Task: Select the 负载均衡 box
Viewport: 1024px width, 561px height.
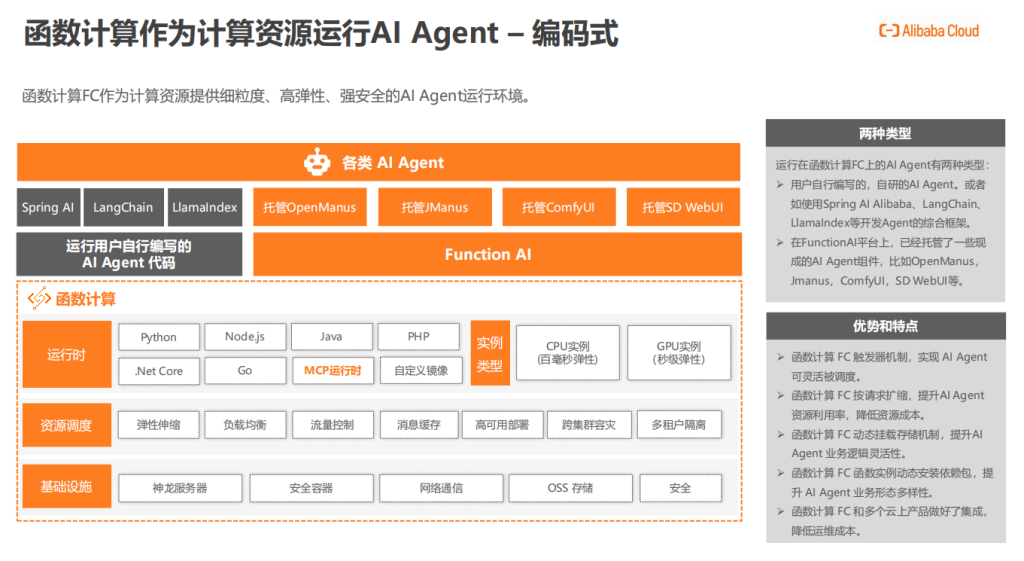Action: [x=245, y=425]
